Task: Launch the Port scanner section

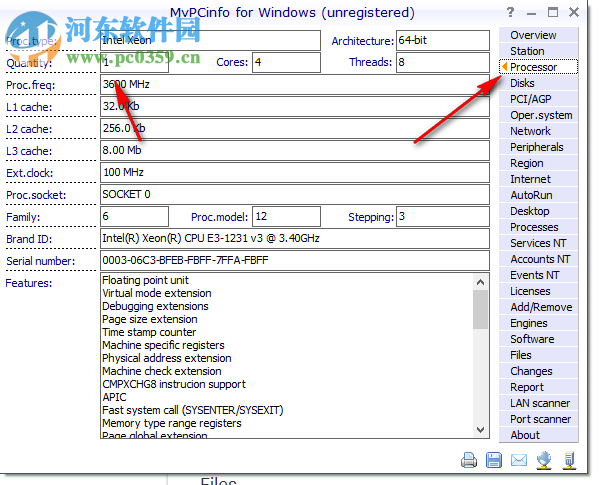Action: pyautogui.click(x=538, y=420)
